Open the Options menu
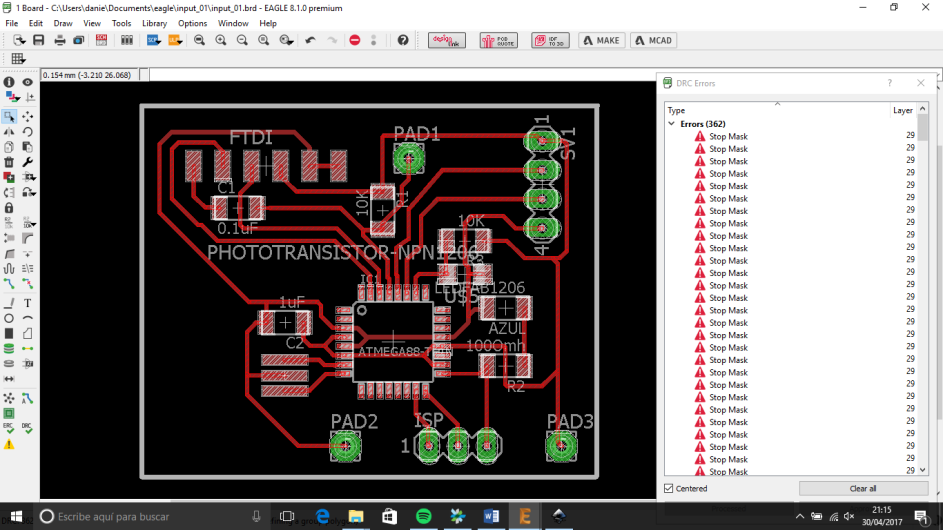 tap(192, 23)
